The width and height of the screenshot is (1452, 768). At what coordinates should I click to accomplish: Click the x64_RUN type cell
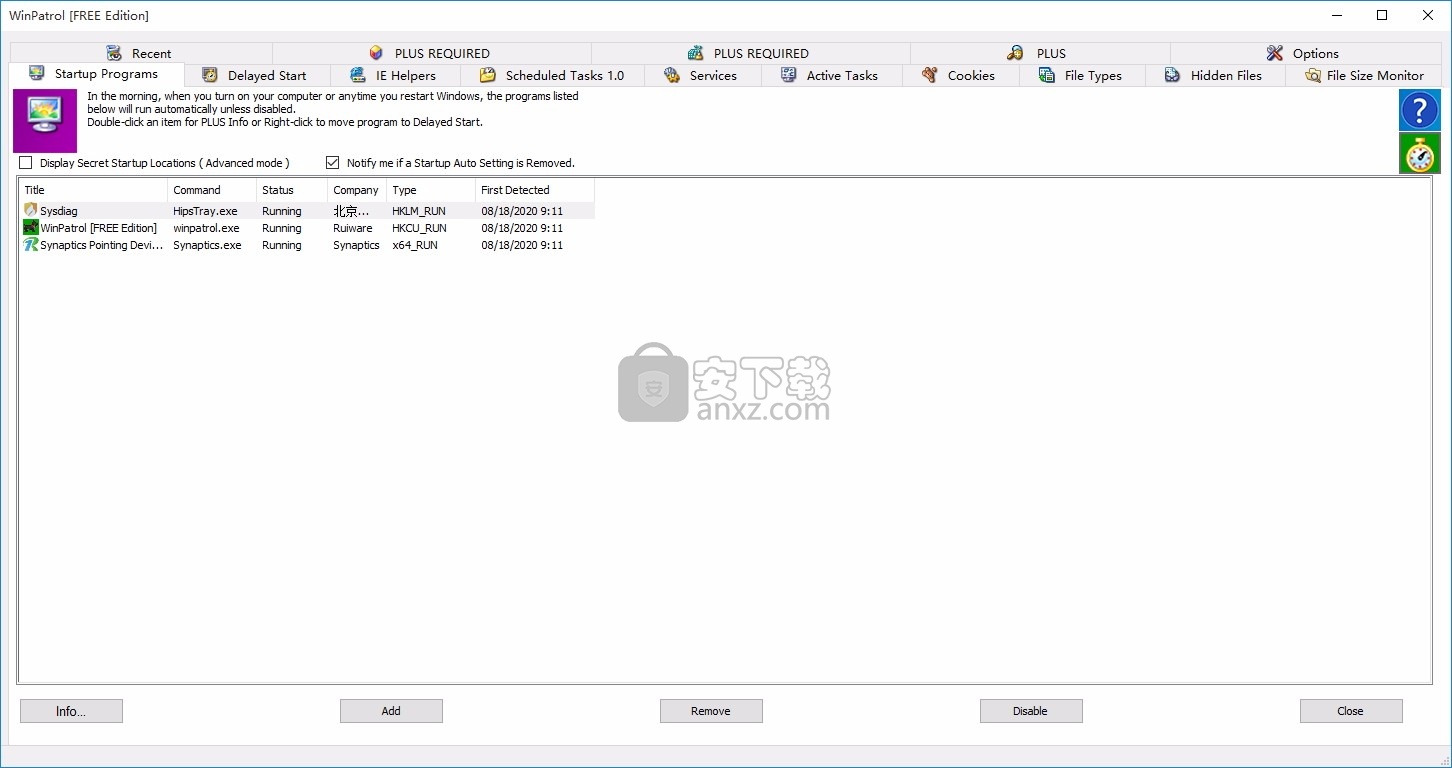[x=415, y=245]
